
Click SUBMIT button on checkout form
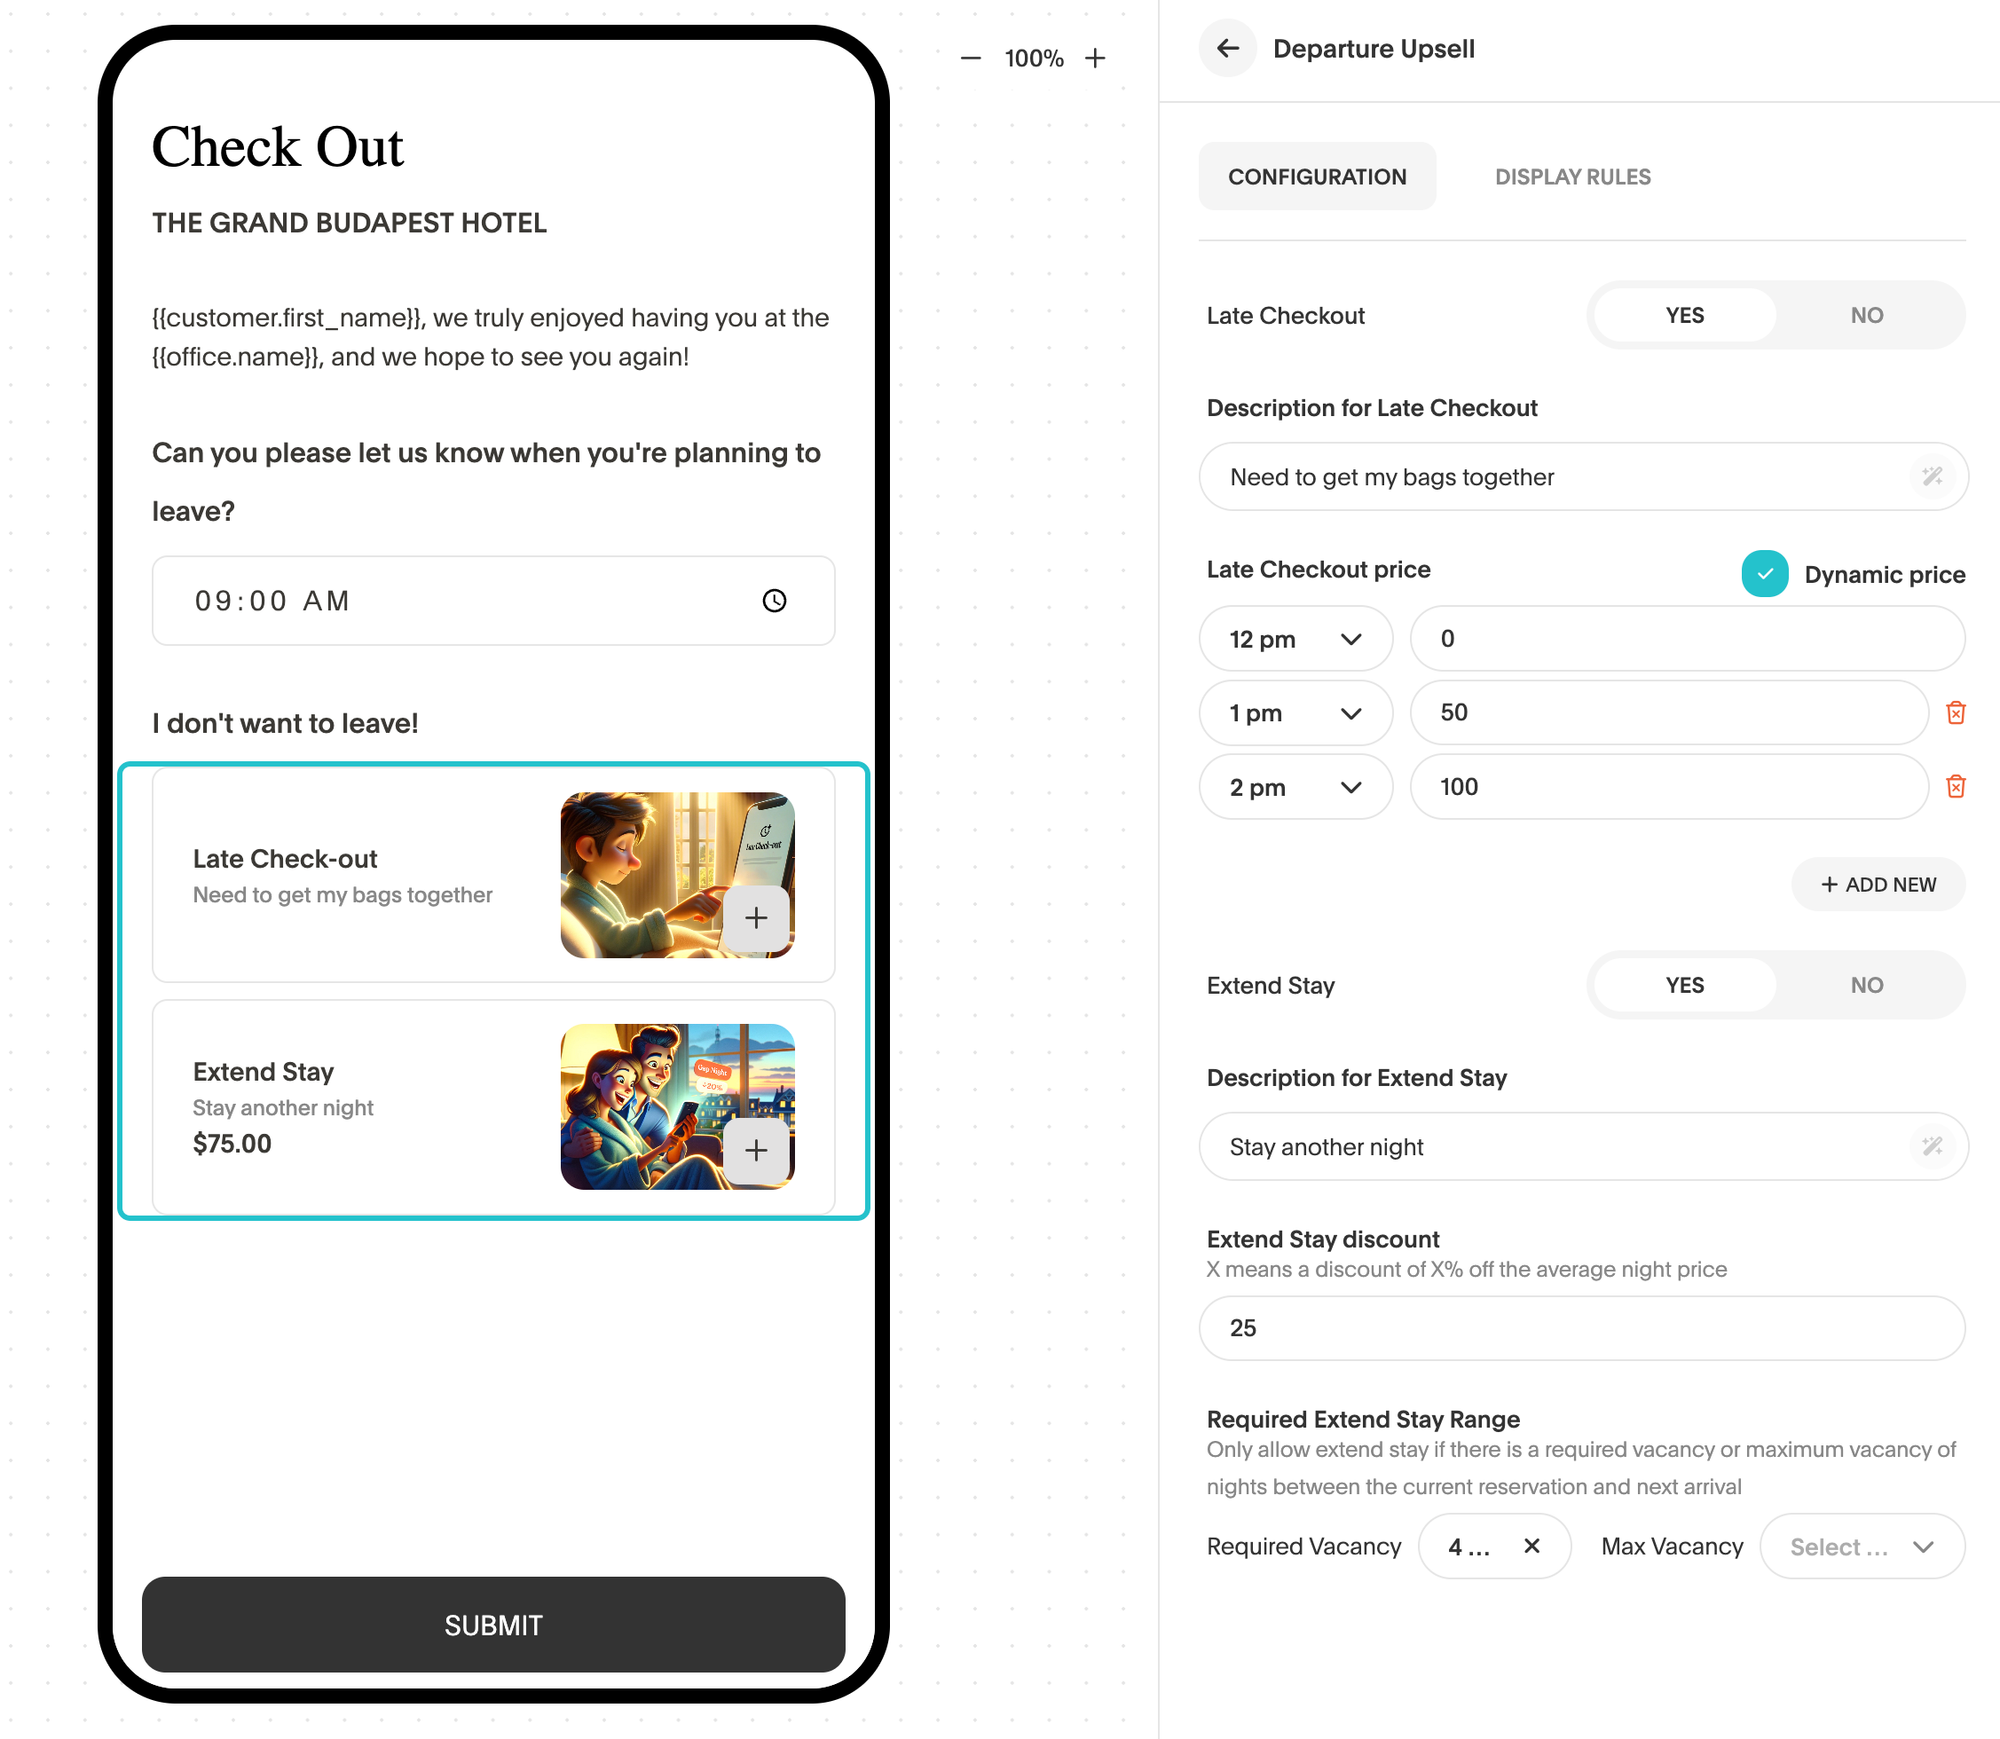coord(493,1623)
